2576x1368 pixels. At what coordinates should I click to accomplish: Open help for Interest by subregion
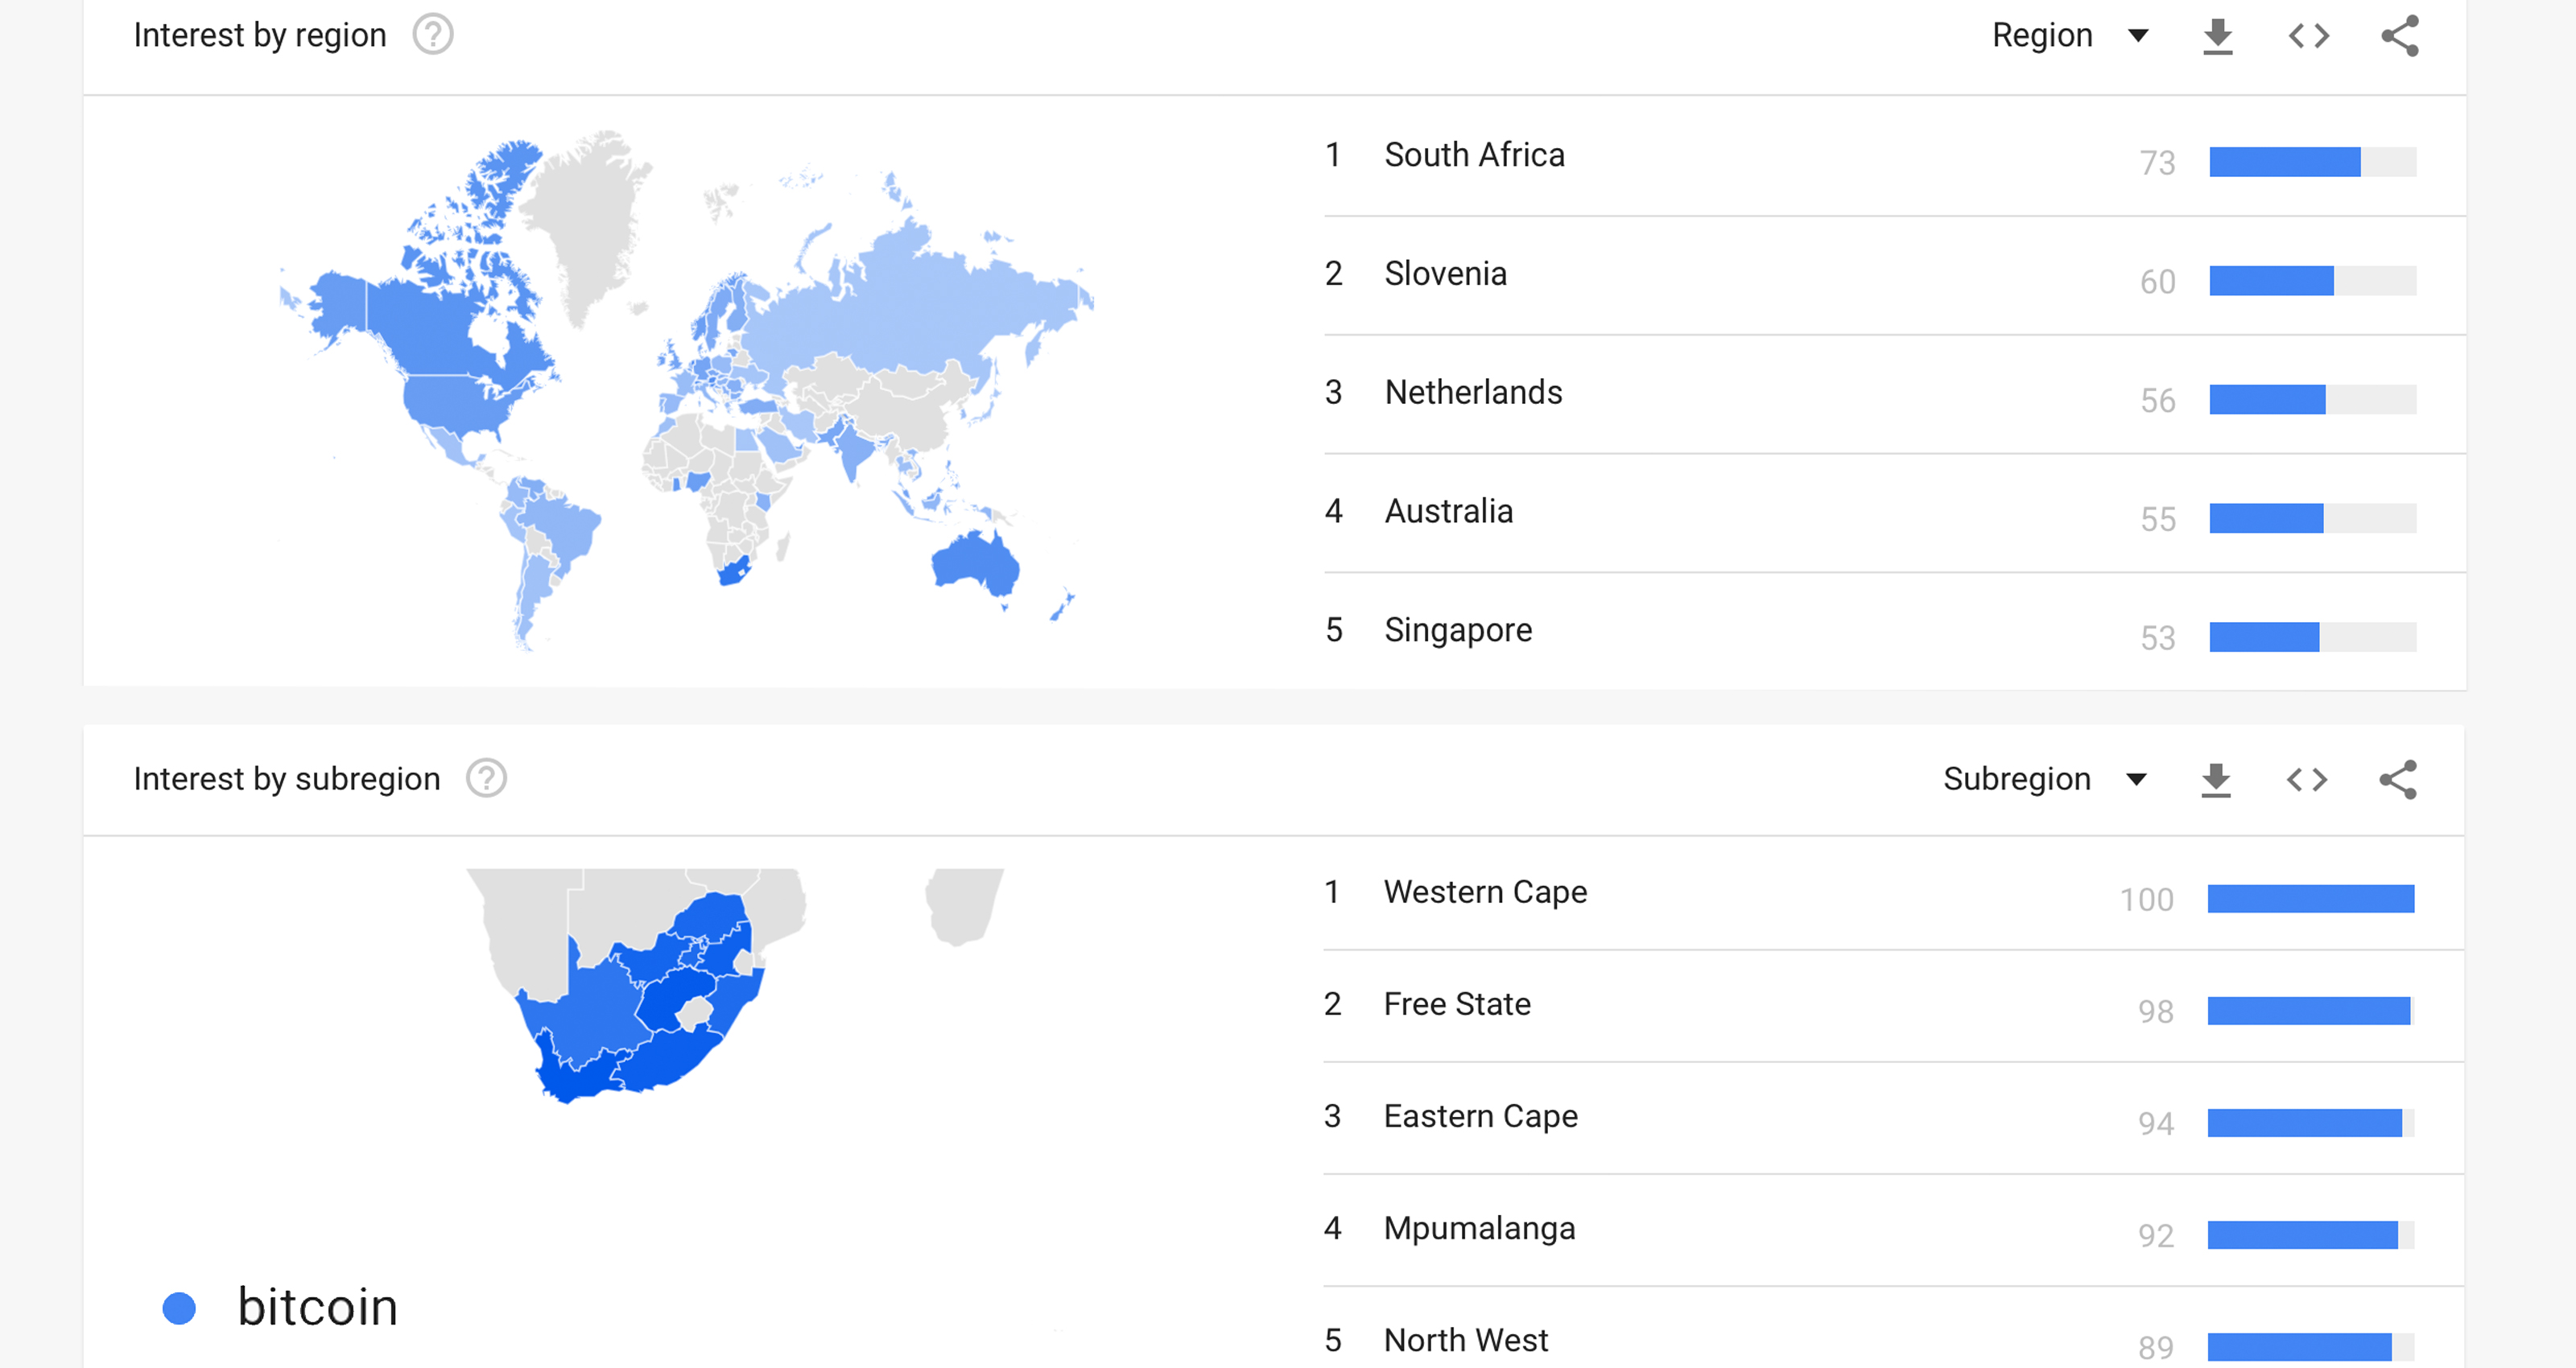pyautogui.click(x=487, y=778)
